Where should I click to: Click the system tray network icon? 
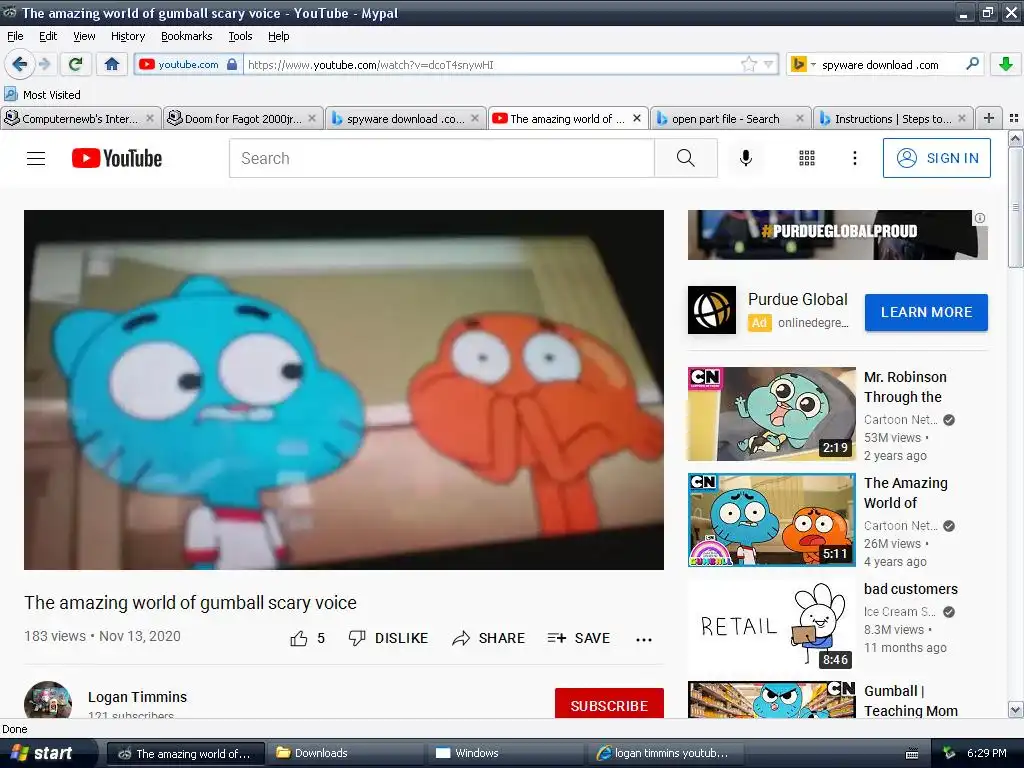(x=949, y=754)
